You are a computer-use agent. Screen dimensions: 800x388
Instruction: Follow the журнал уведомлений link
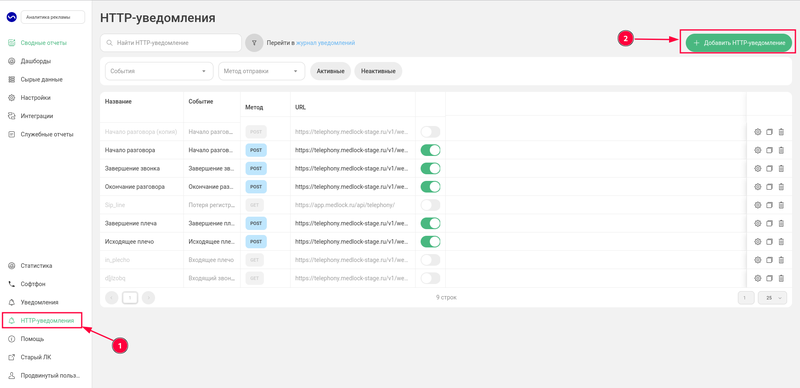tap(326, 43)
